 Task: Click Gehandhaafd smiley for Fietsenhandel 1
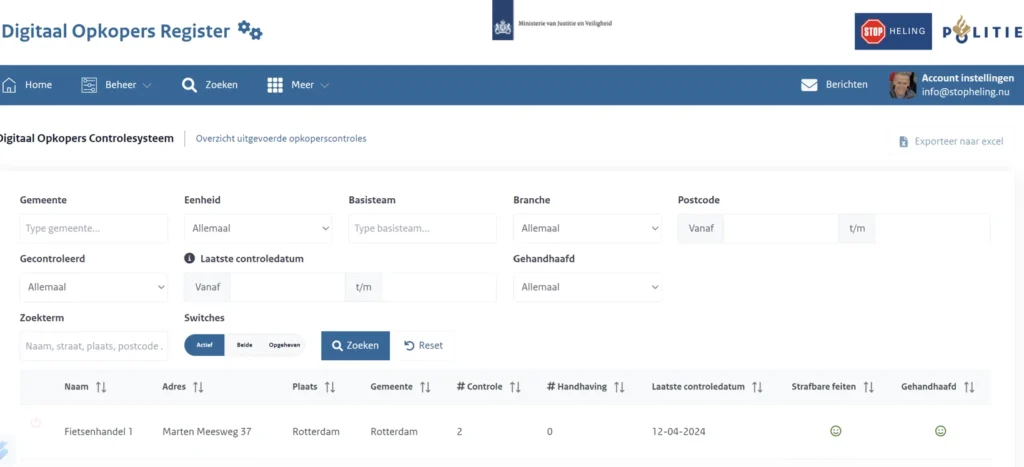coord(940,431)
